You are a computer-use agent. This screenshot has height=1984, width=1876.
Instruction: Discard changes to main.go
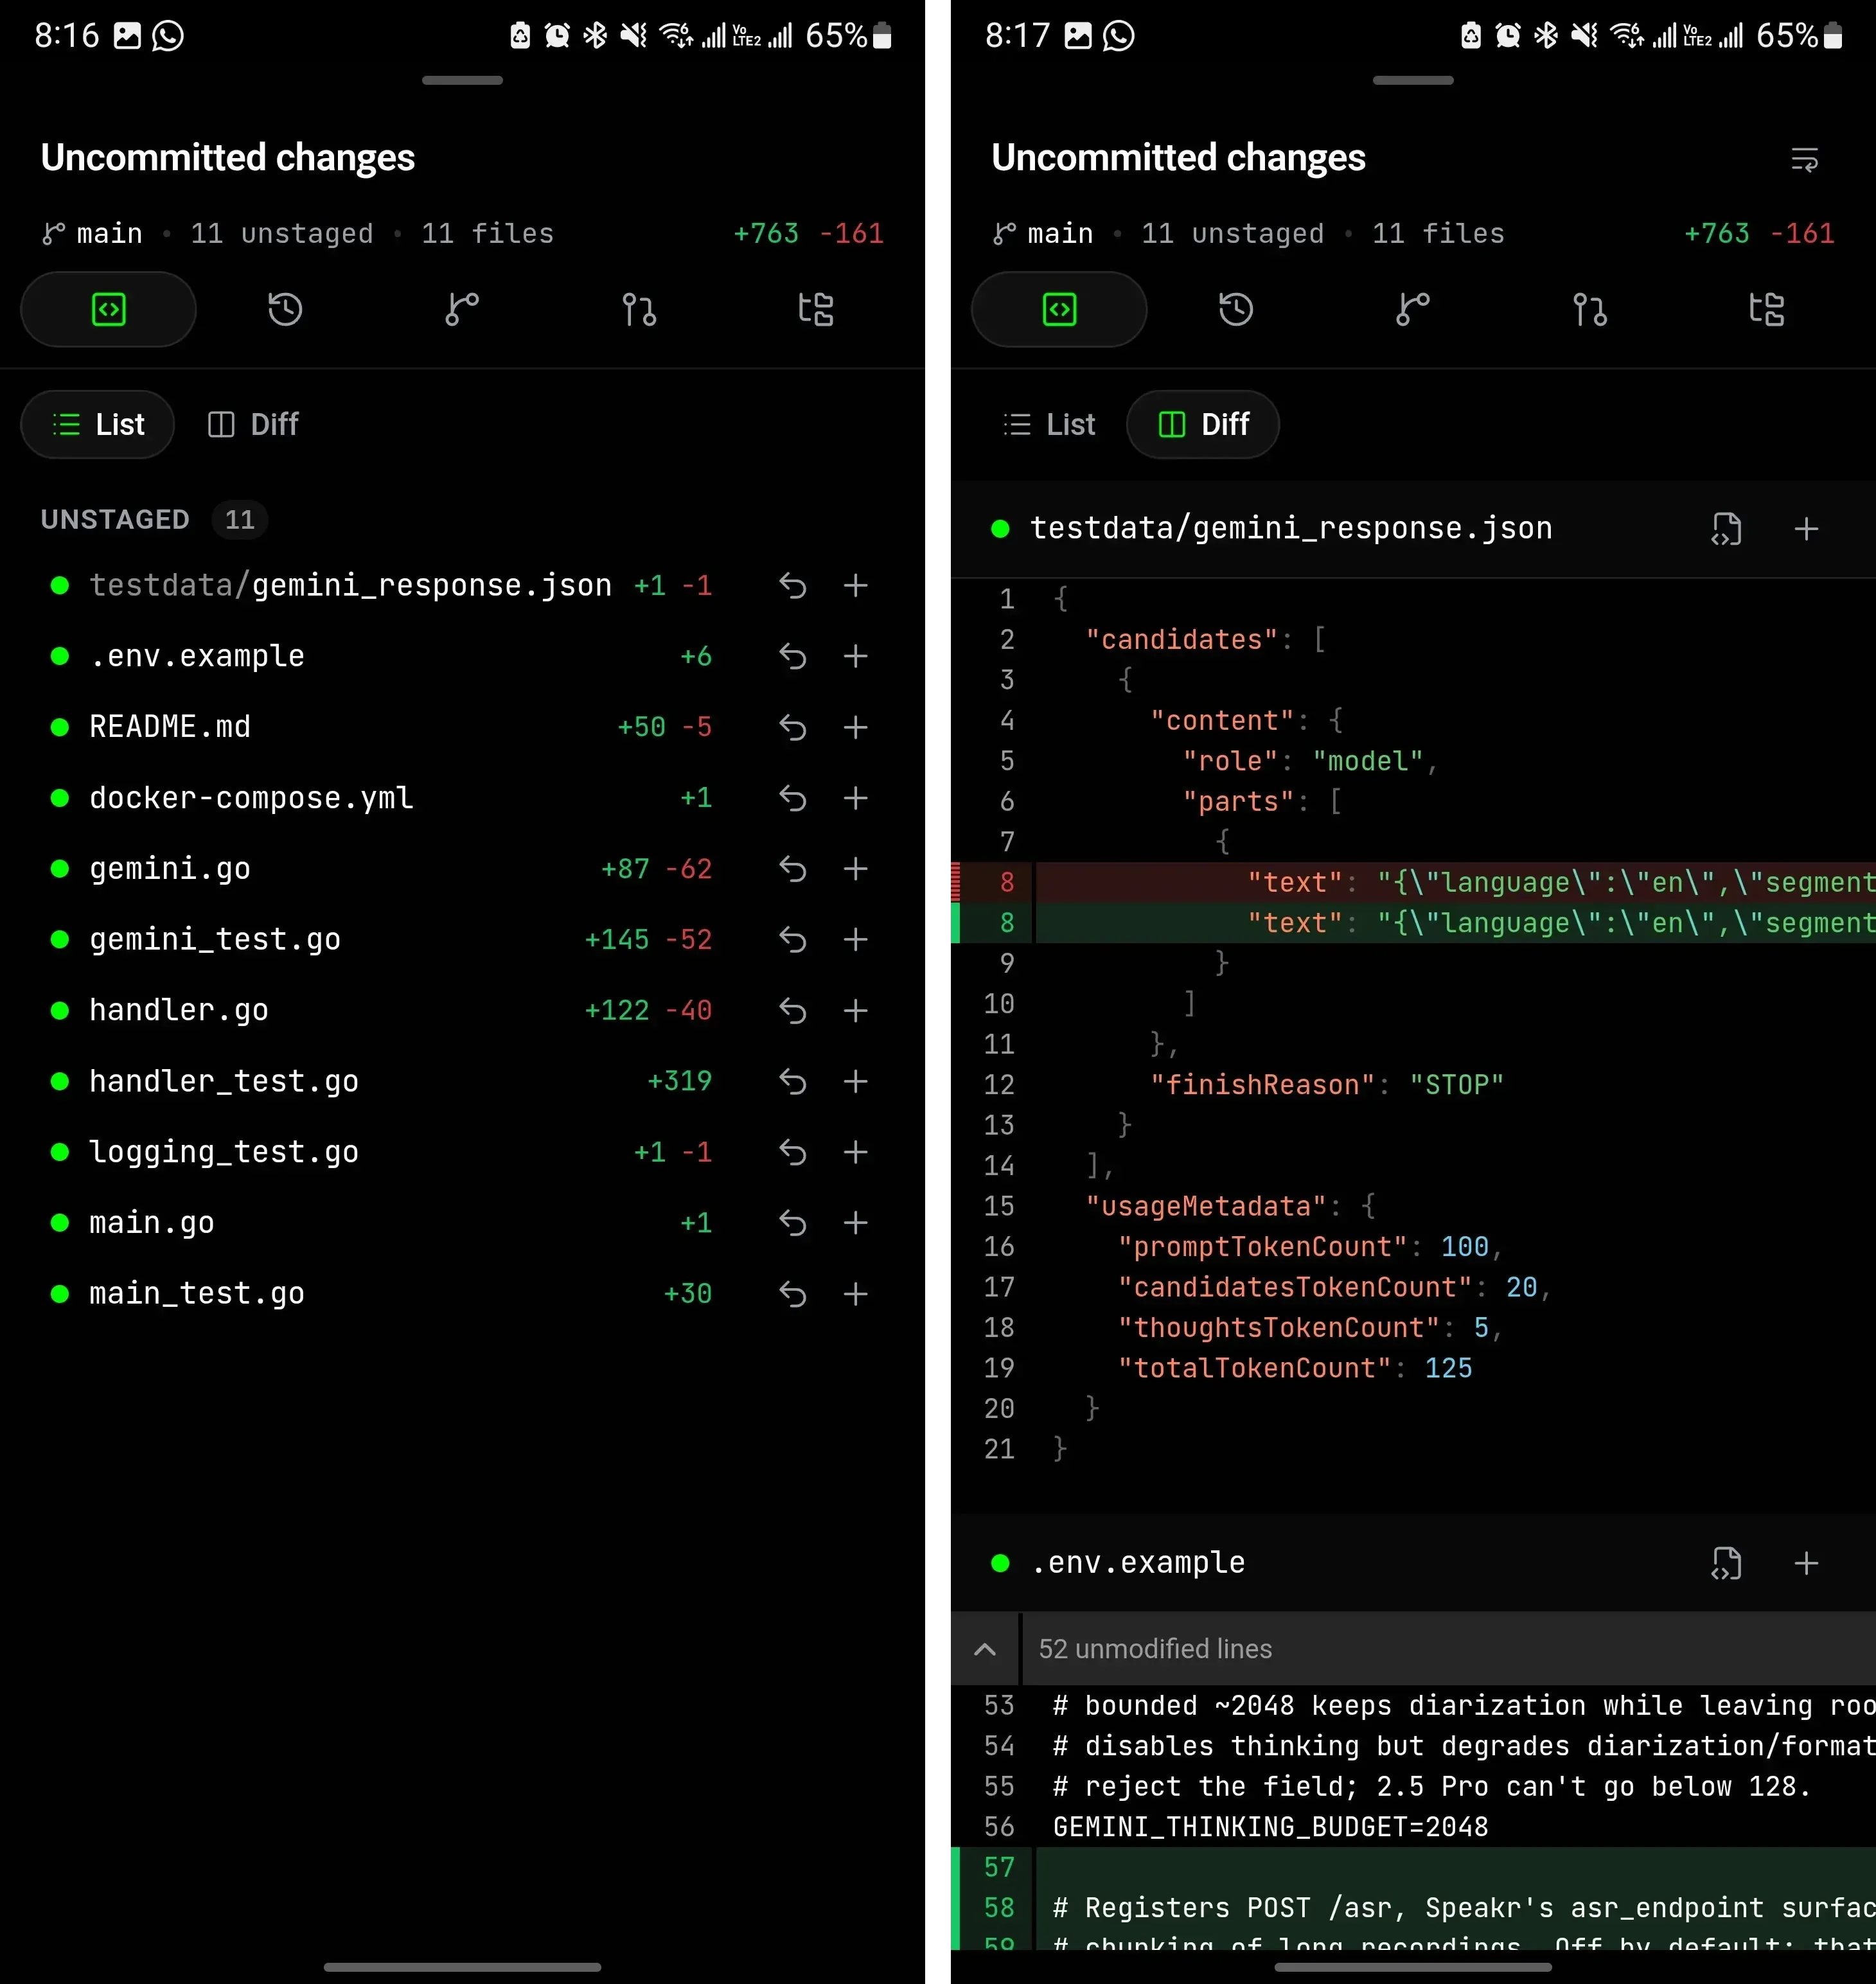click(x=792, y=1223)
